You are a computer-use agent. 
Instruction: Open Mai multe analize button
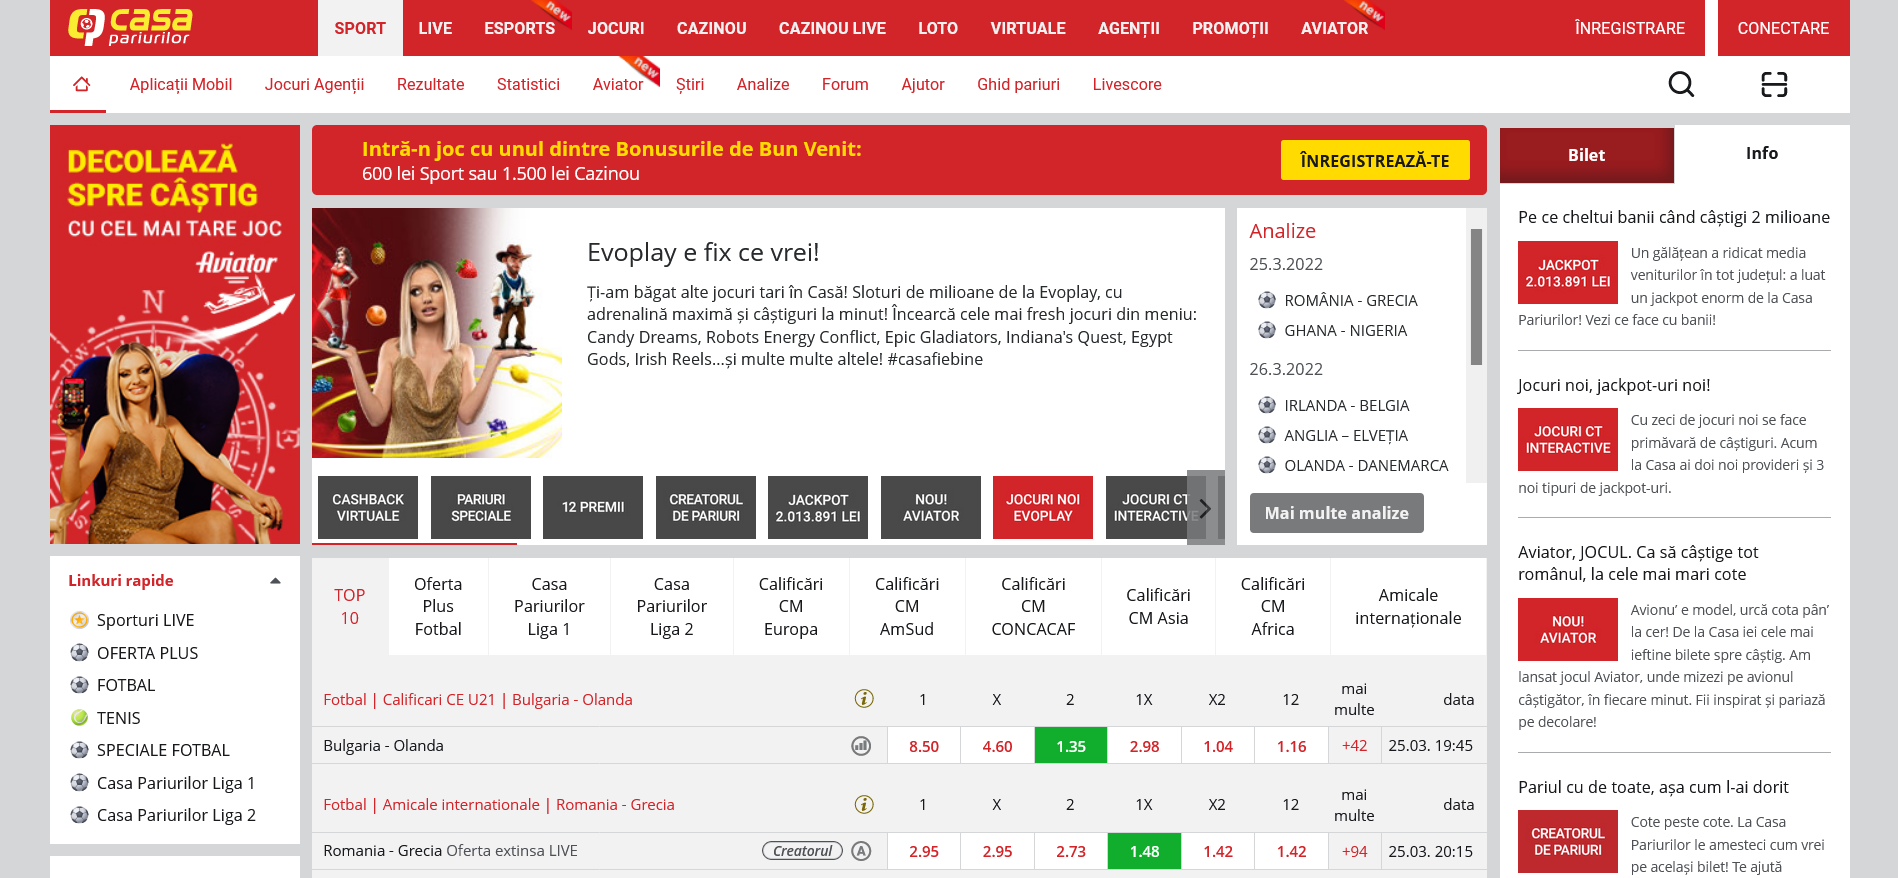(1337, 513)
